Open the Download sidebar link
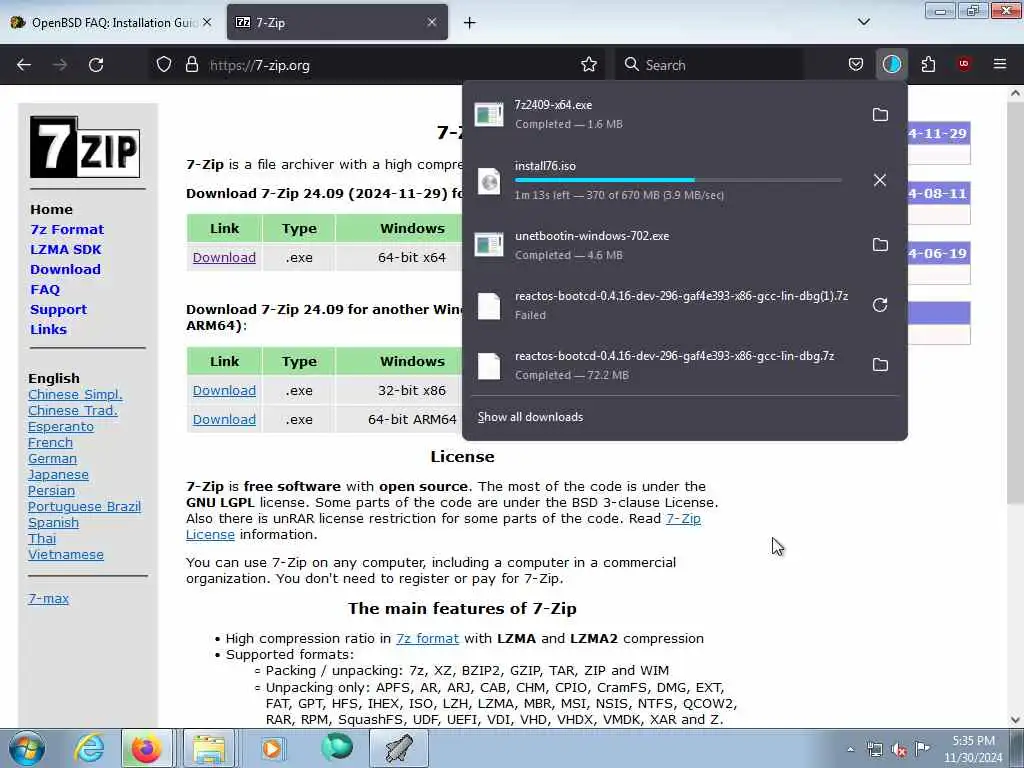The image size is (1024, 768). 65,269
